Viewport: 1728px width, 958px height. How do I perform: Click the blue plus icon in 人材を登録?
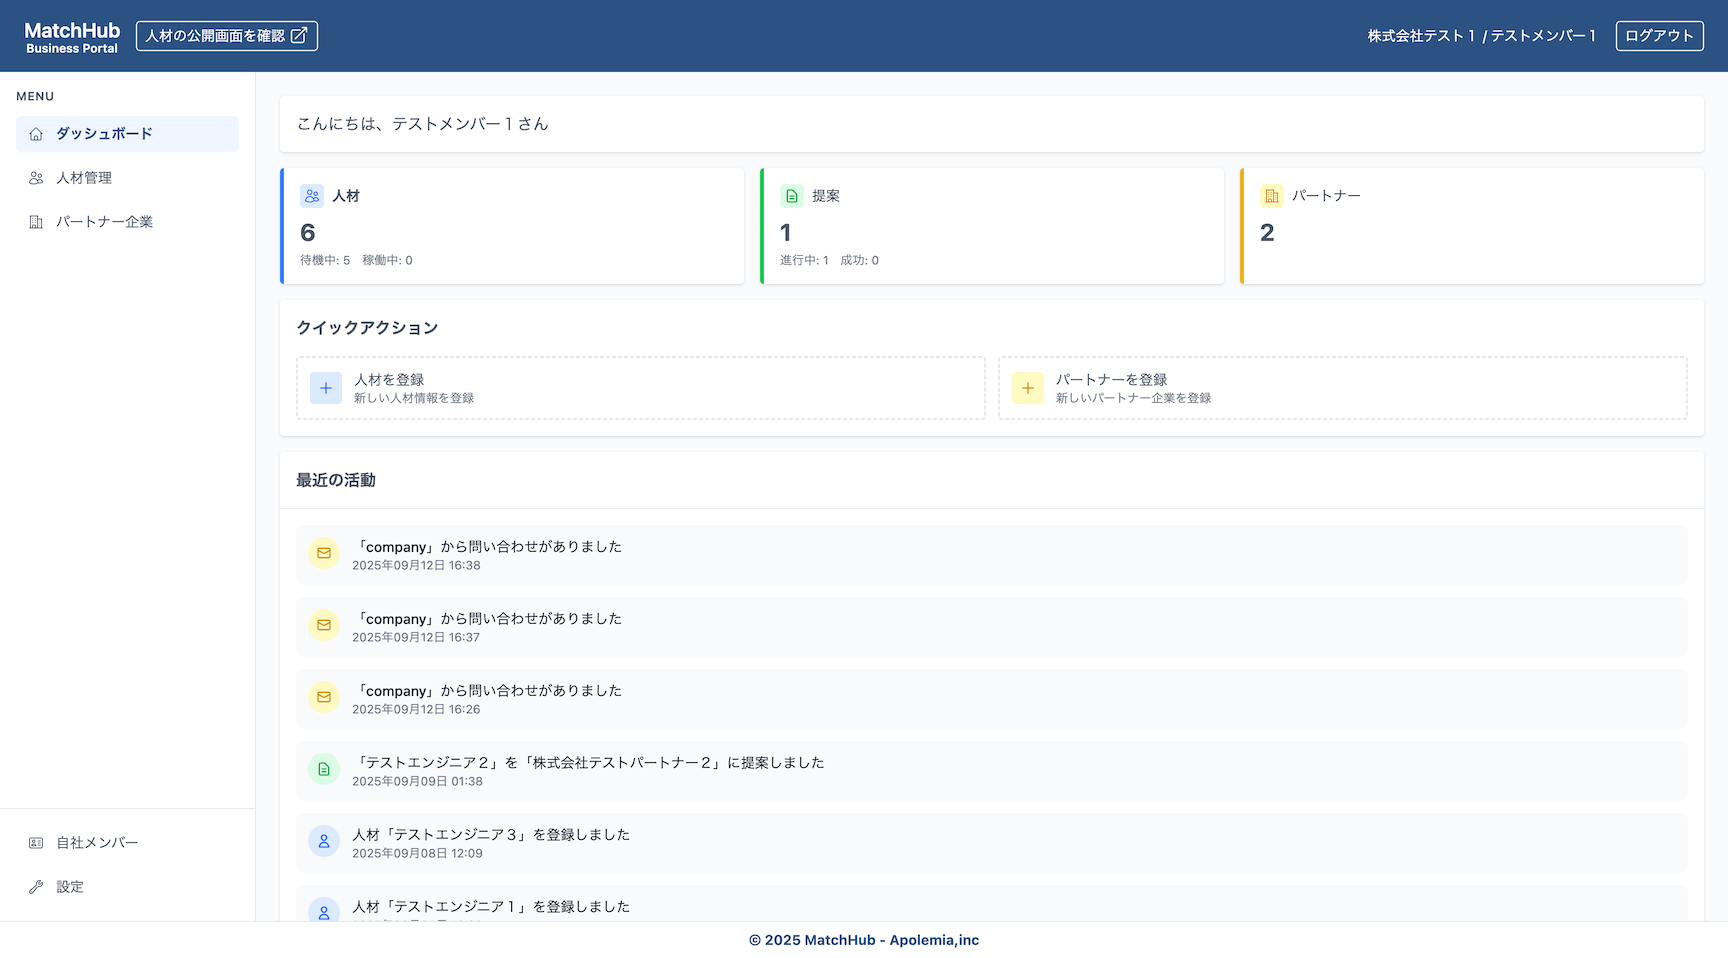[x=325, y=388]
